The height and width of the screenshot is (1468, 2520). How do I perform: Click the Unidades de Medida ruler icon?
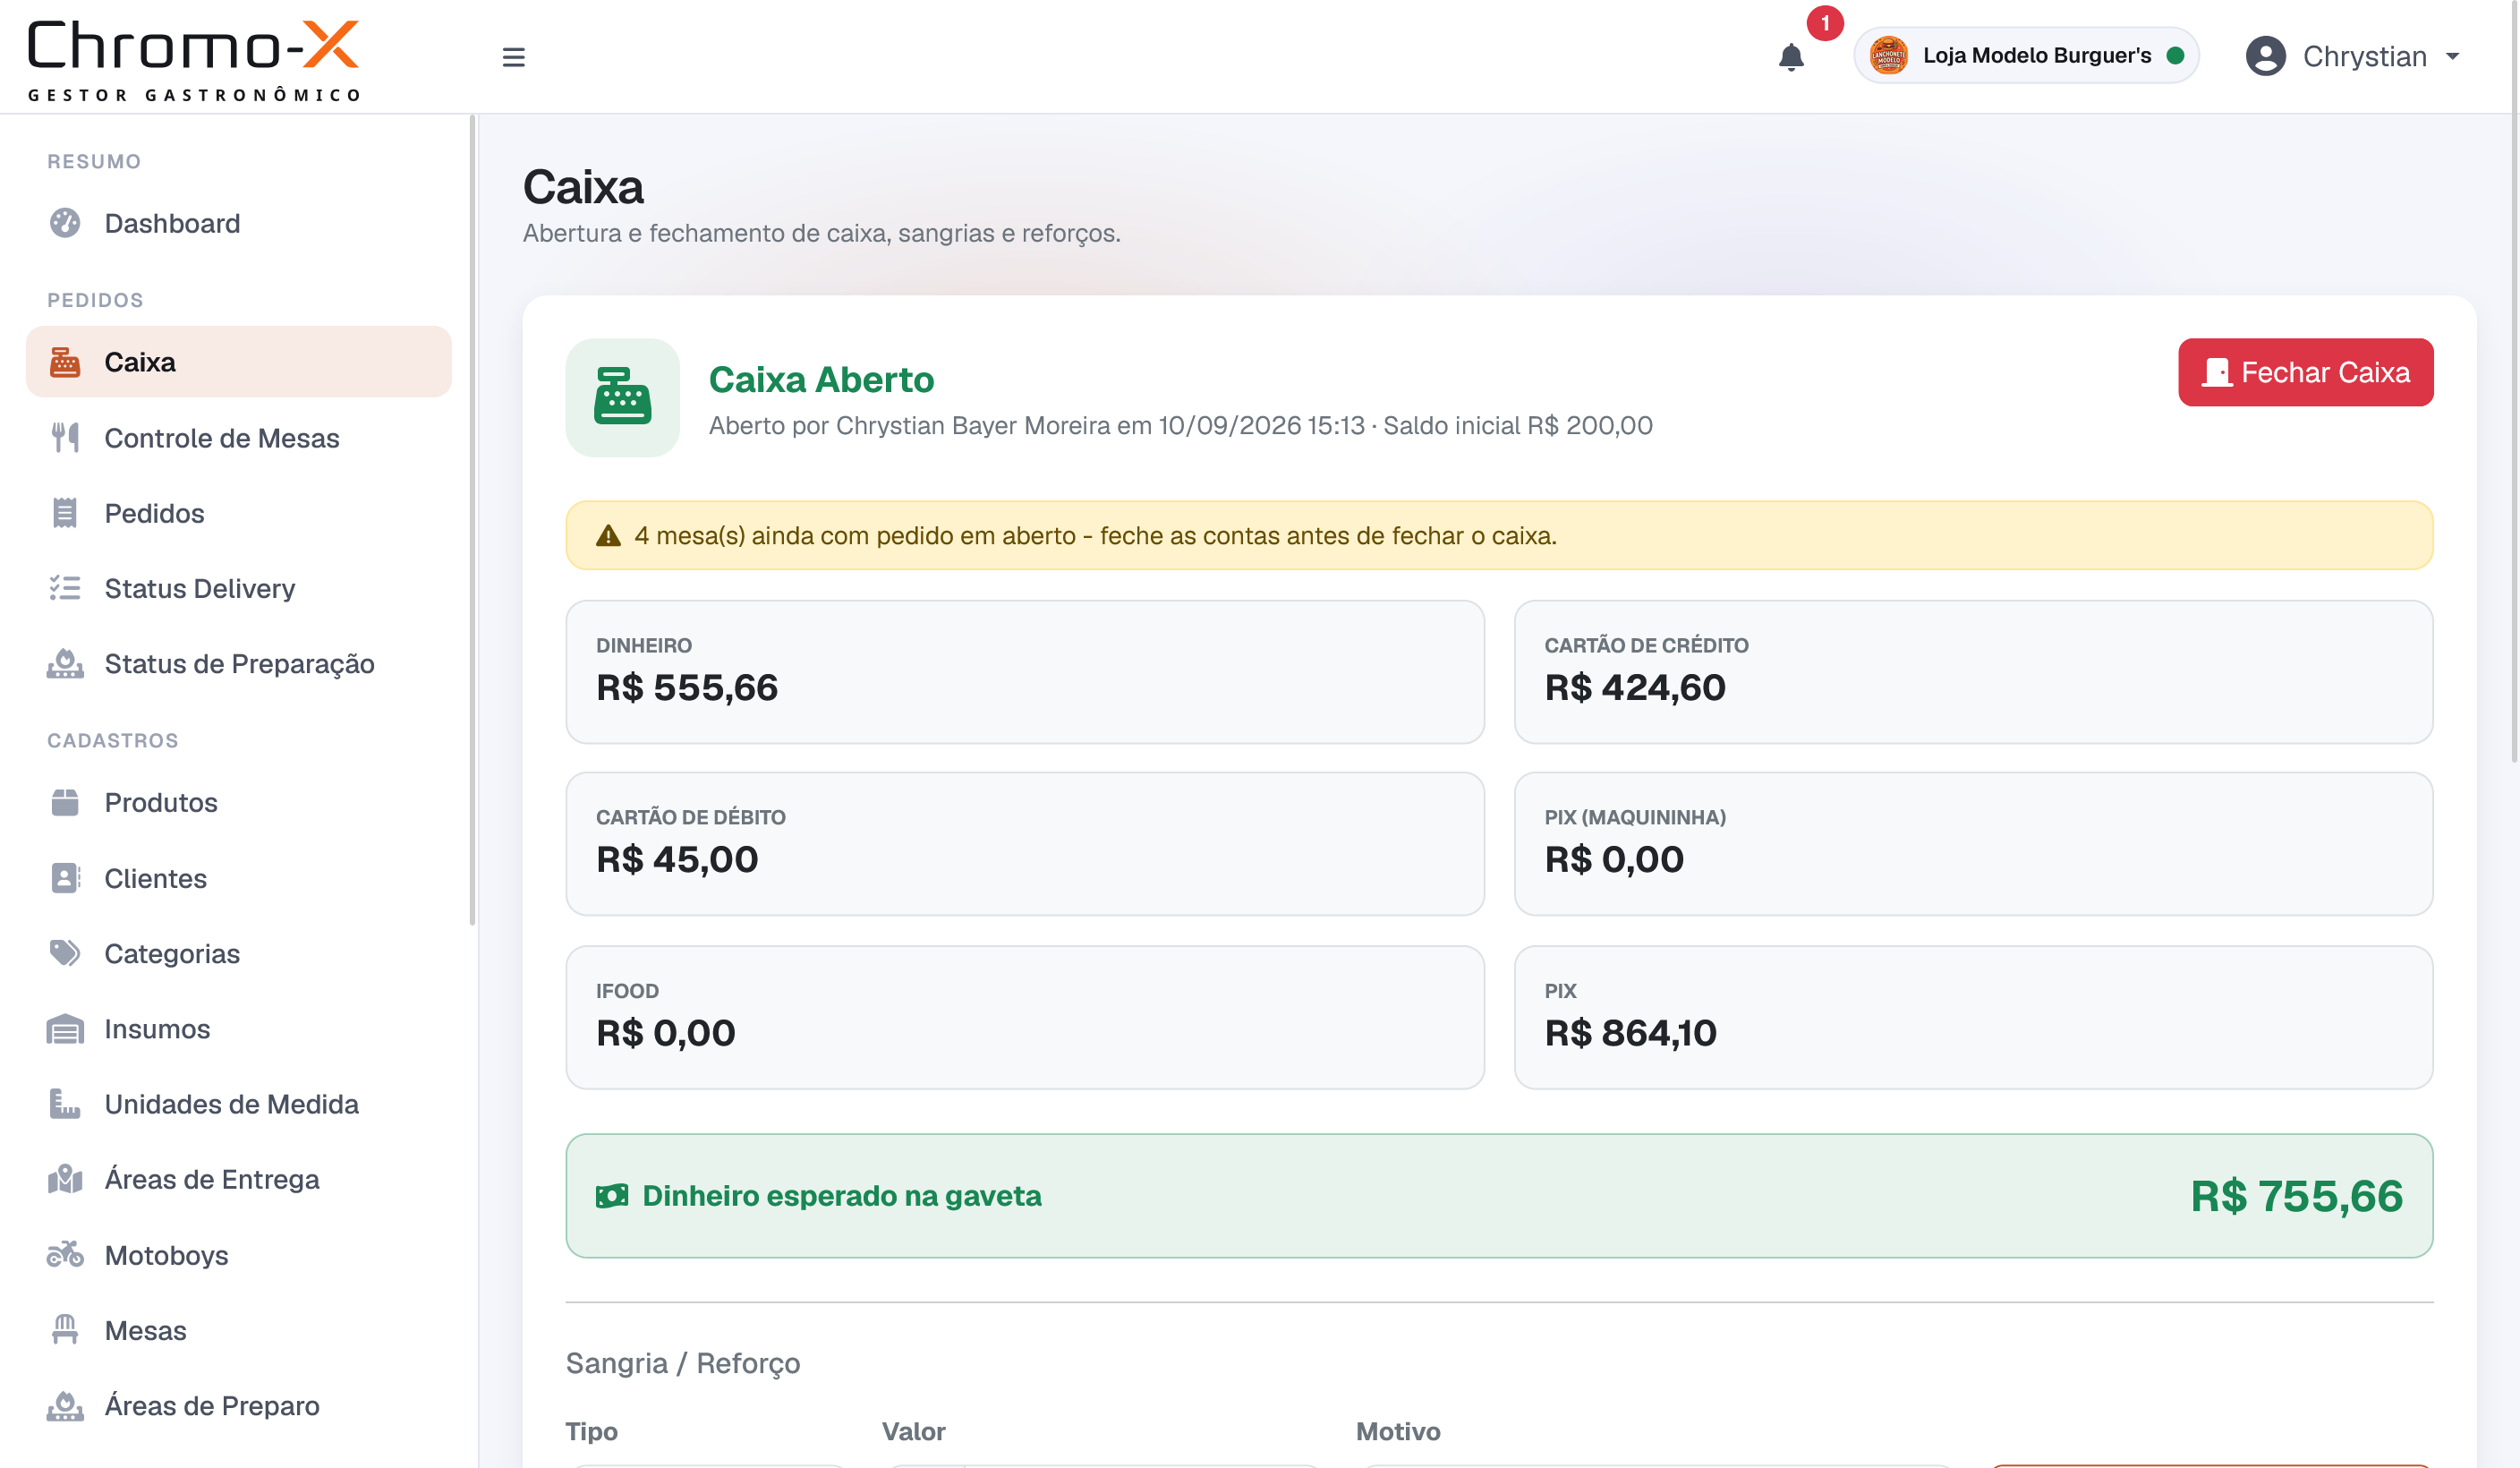pos(65,1104)
